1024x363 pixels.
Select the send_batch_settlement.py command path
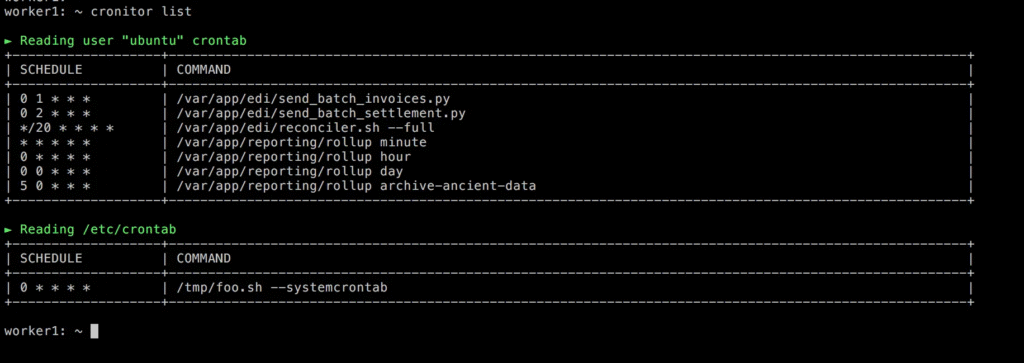(321, 114)
